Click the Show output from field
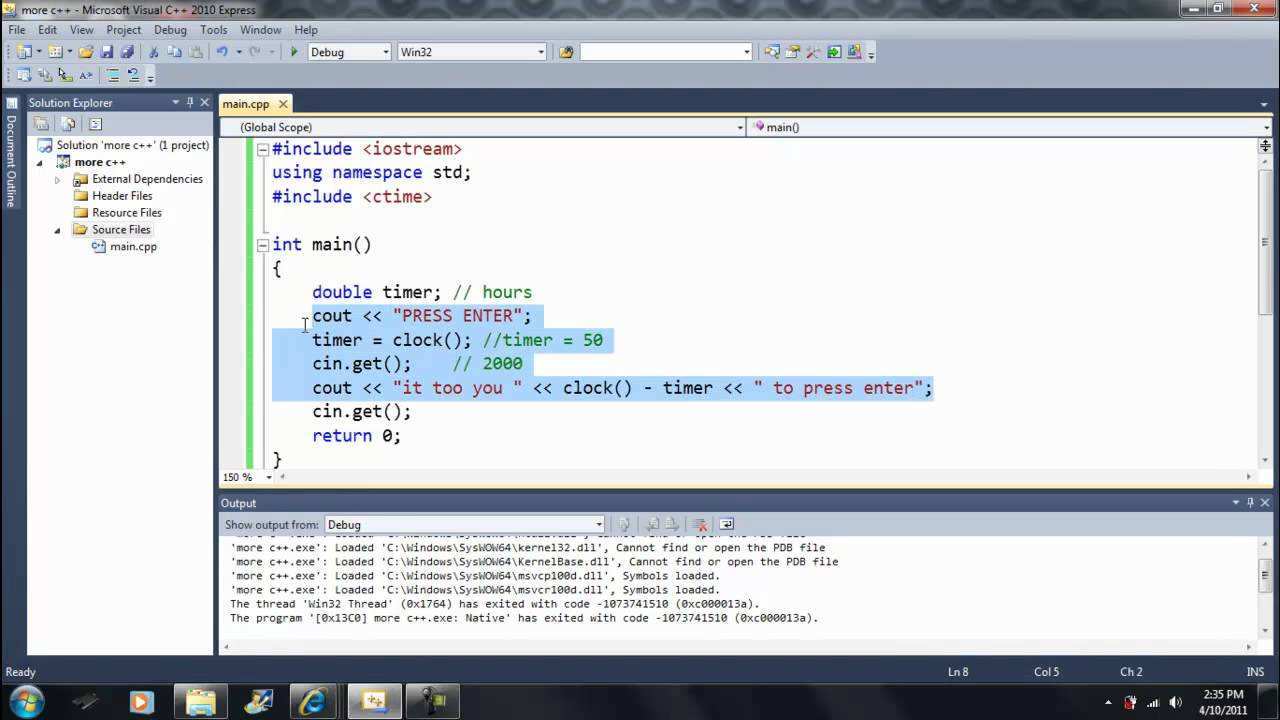Image resolution: width=1280 pixels, height=720 pixels. click(464, 524)
